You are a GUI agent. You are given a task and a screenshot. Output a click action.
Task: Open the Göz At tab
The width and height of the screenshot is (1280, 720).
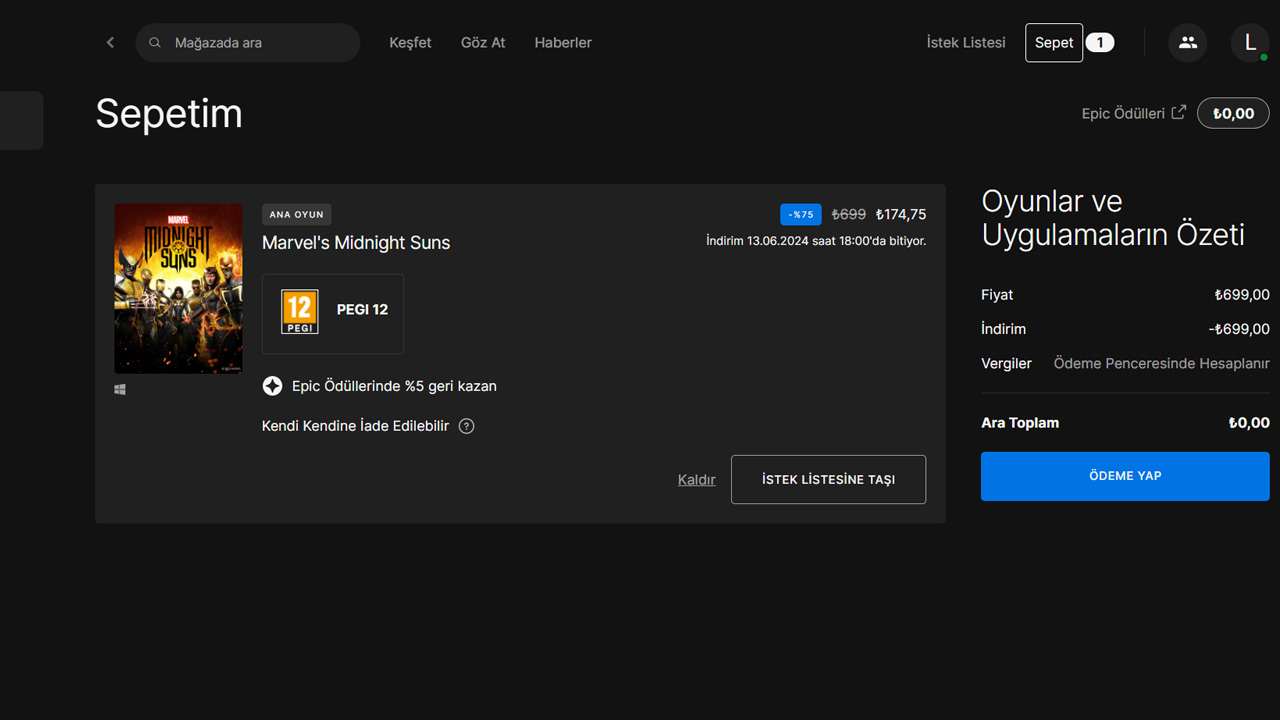coord(483,43)
